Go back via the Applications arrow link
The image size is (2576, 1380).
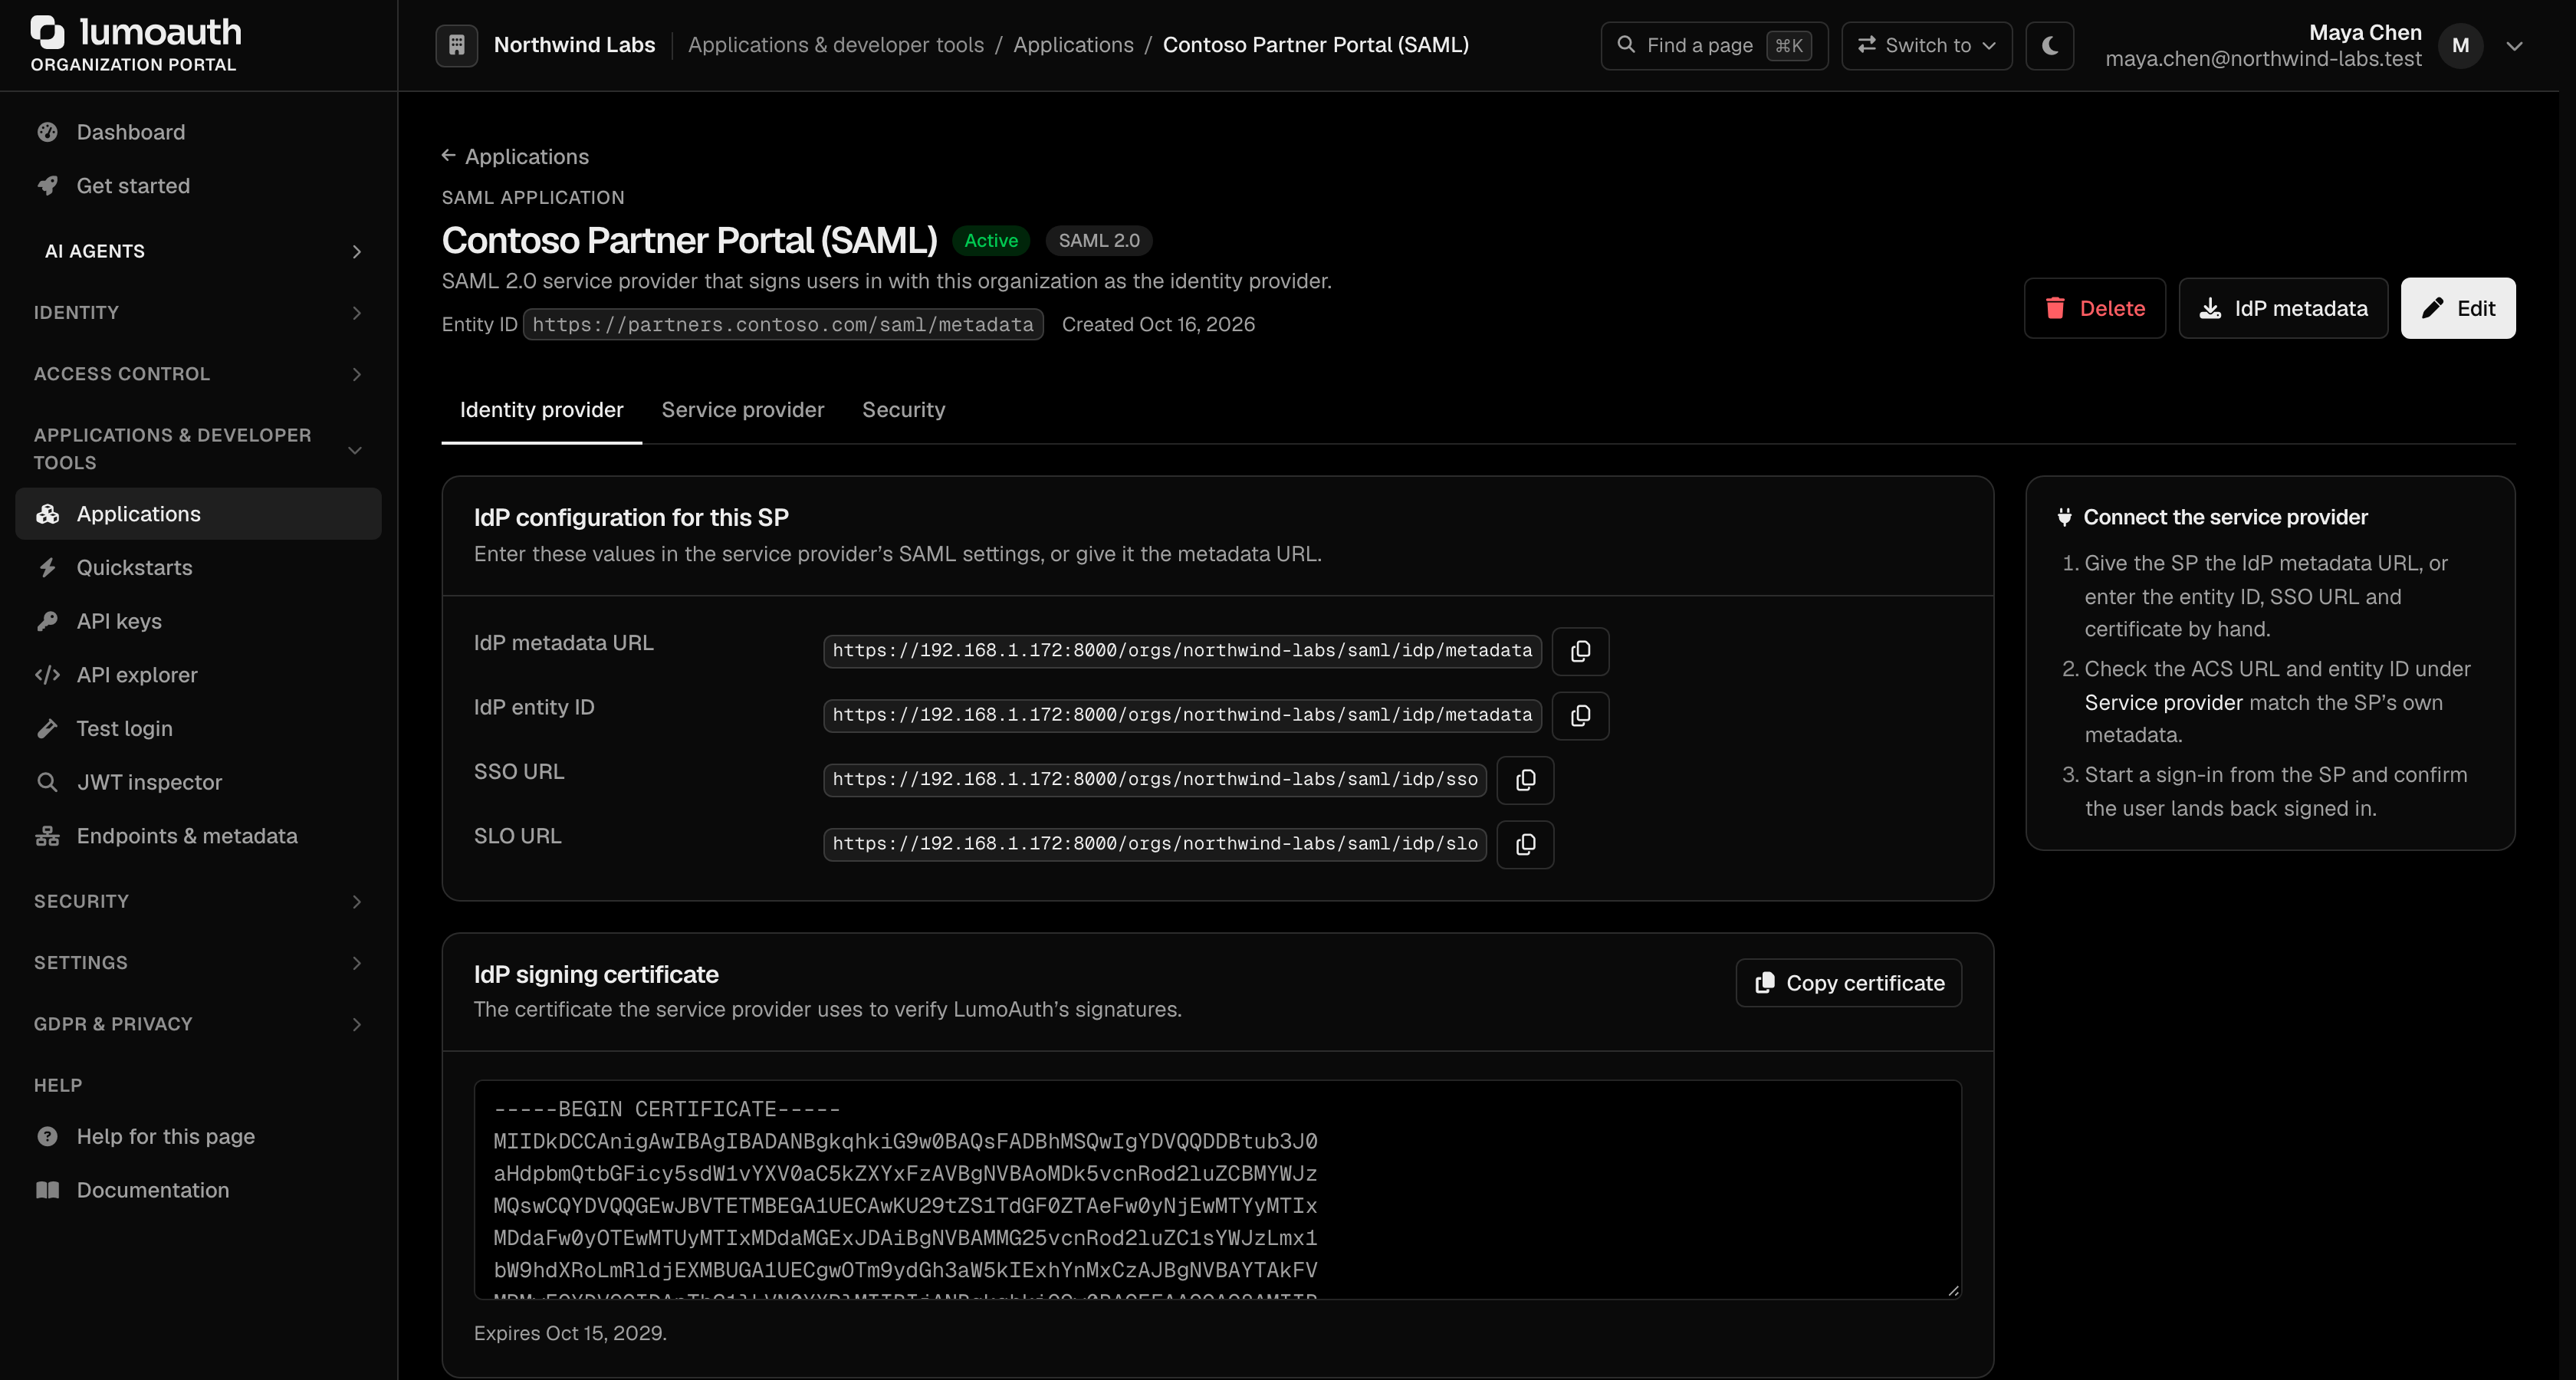coord(515,157)
